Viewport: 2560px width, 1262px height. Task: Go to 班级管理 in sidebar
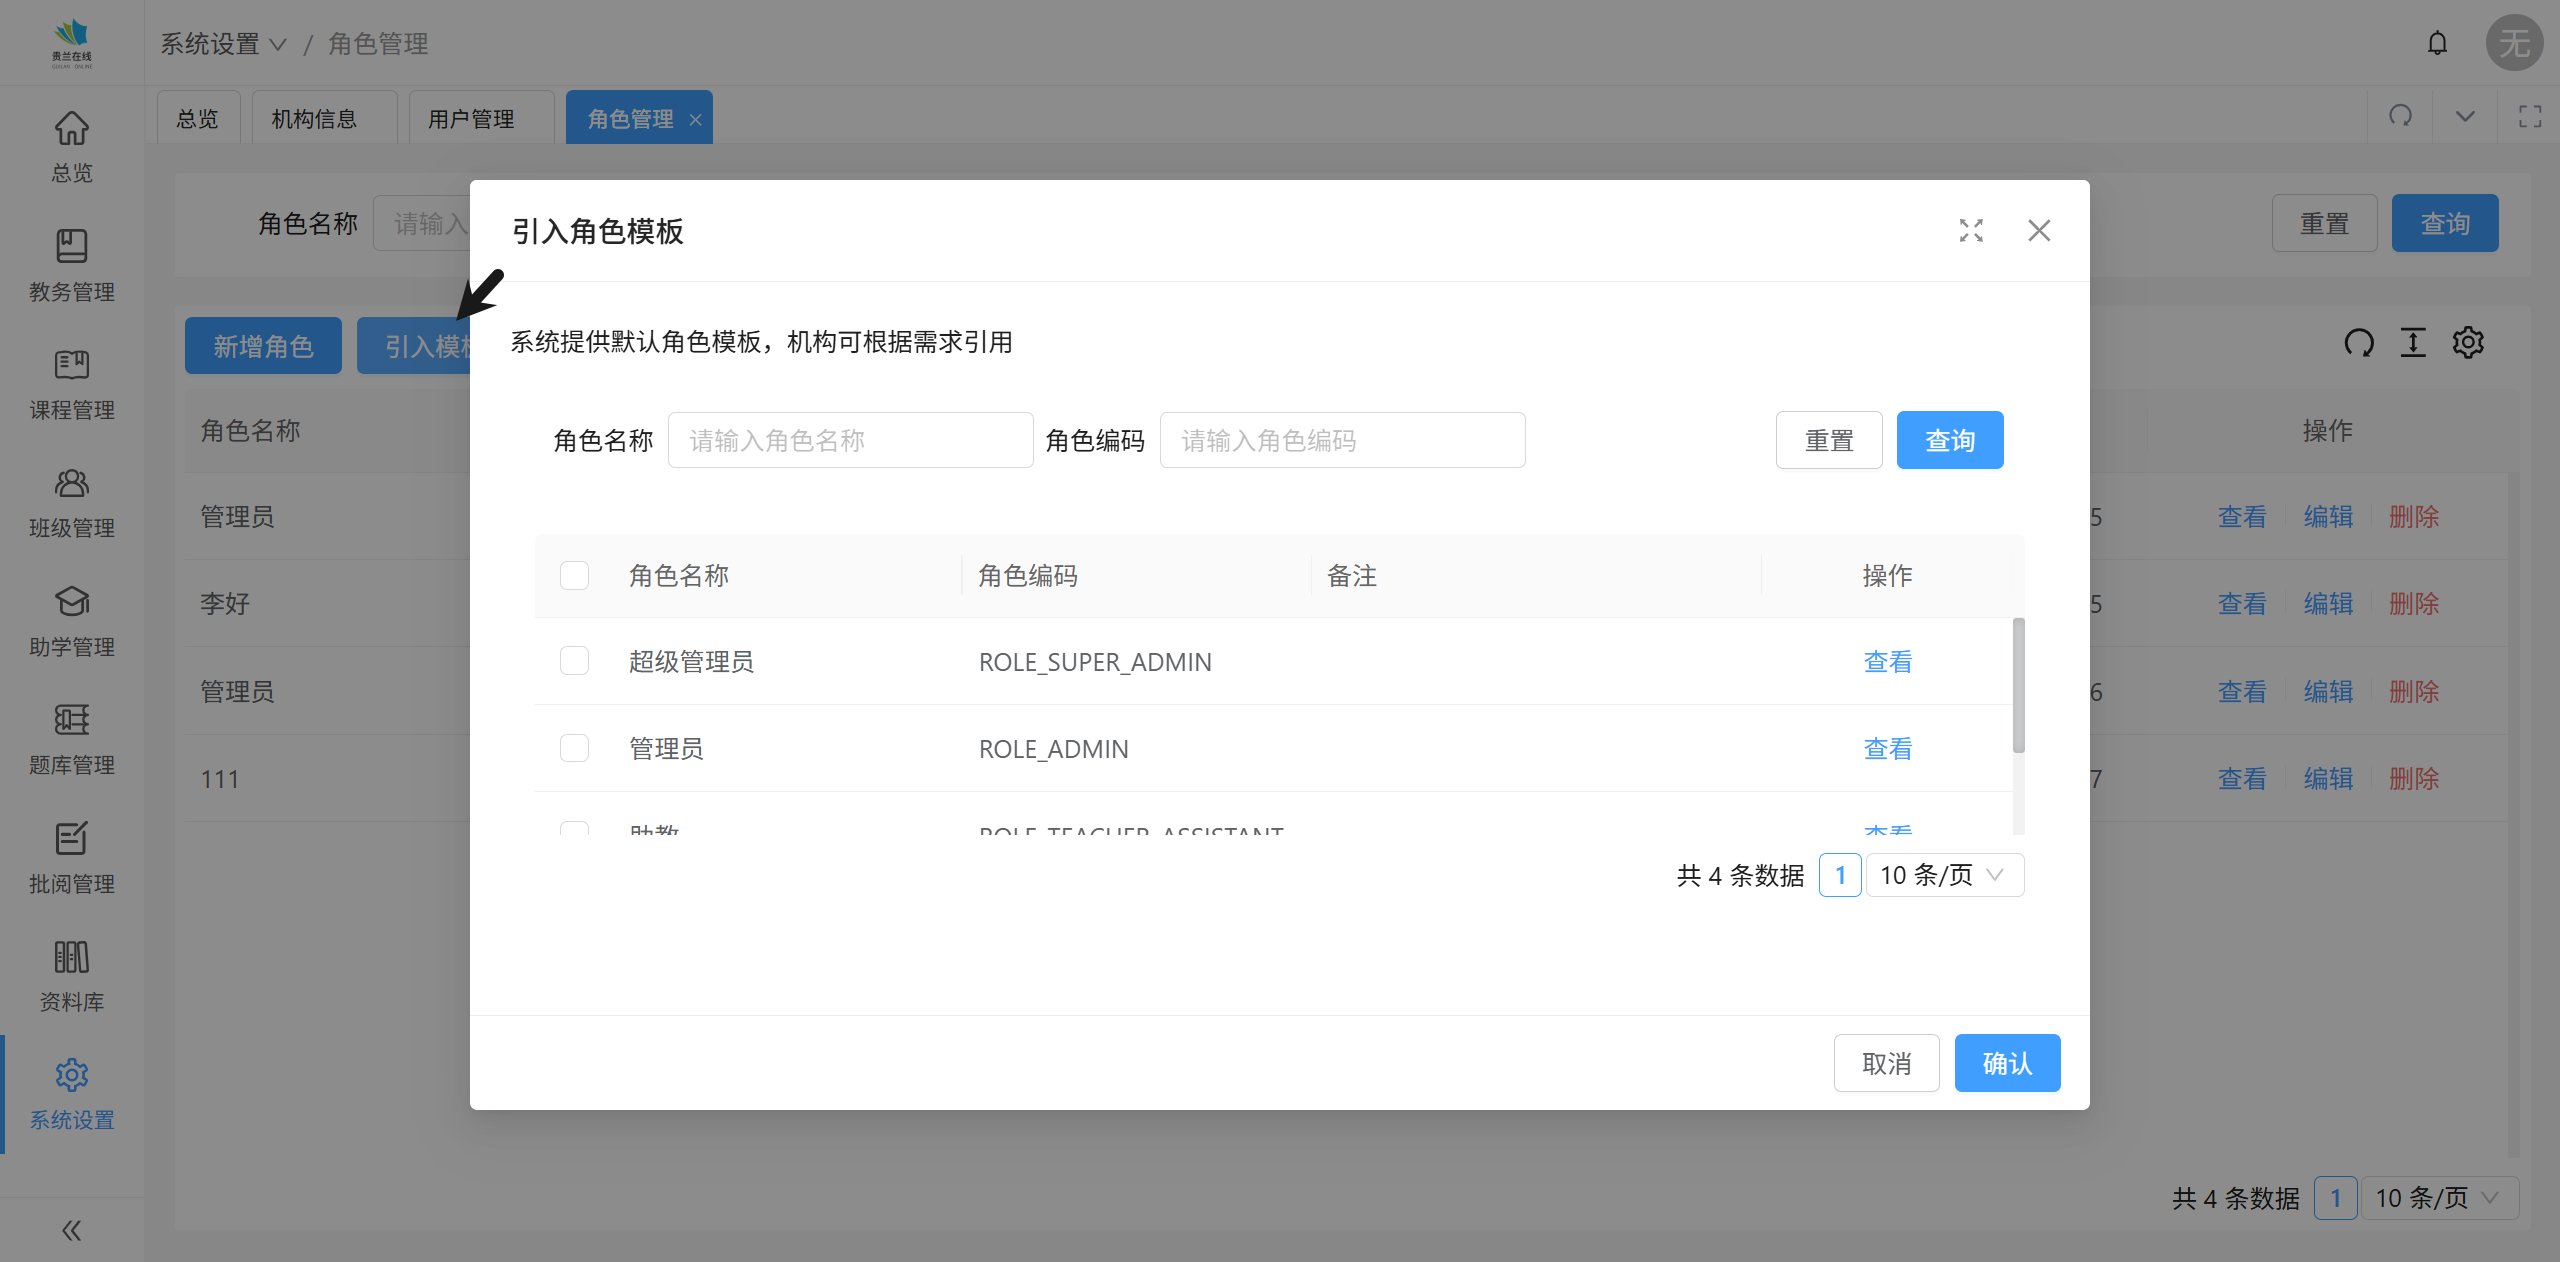coord(71,484)
